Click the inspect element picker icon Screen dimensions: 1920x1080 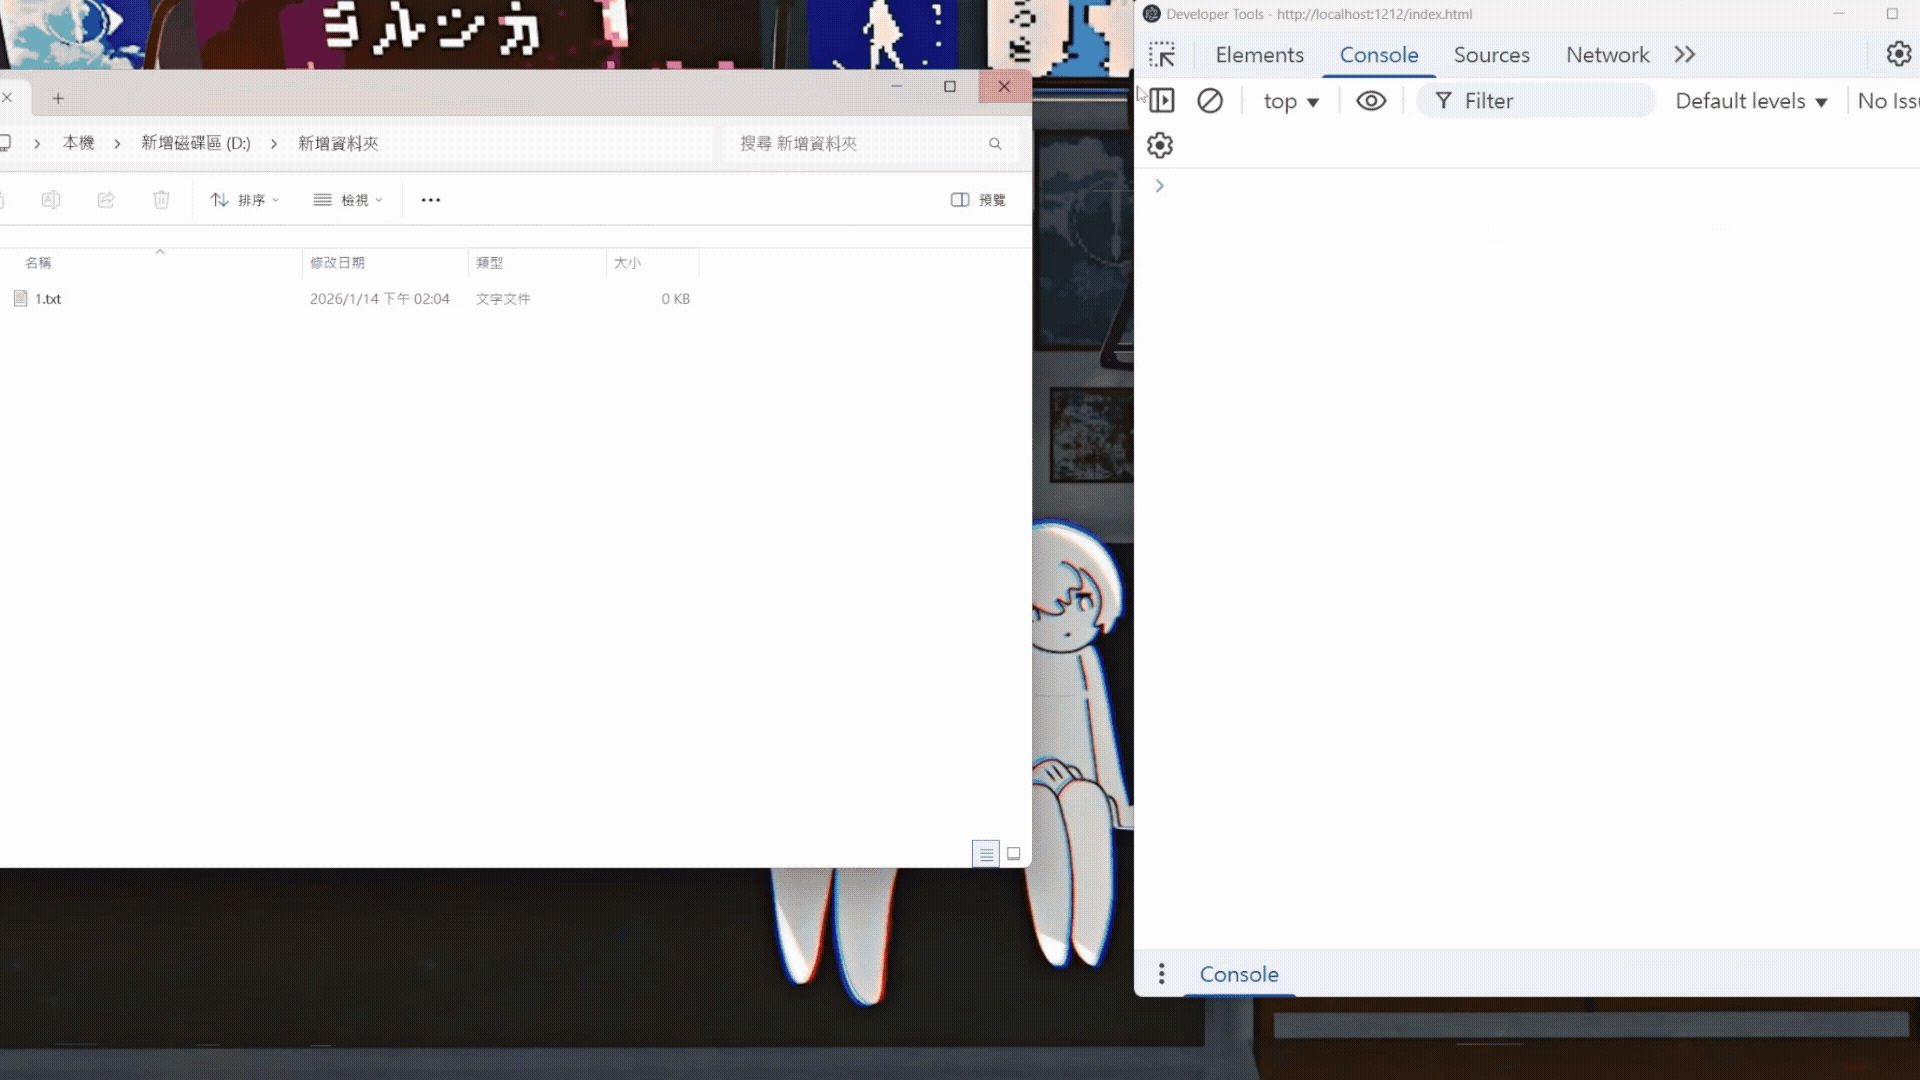[x=1161, y=55]
